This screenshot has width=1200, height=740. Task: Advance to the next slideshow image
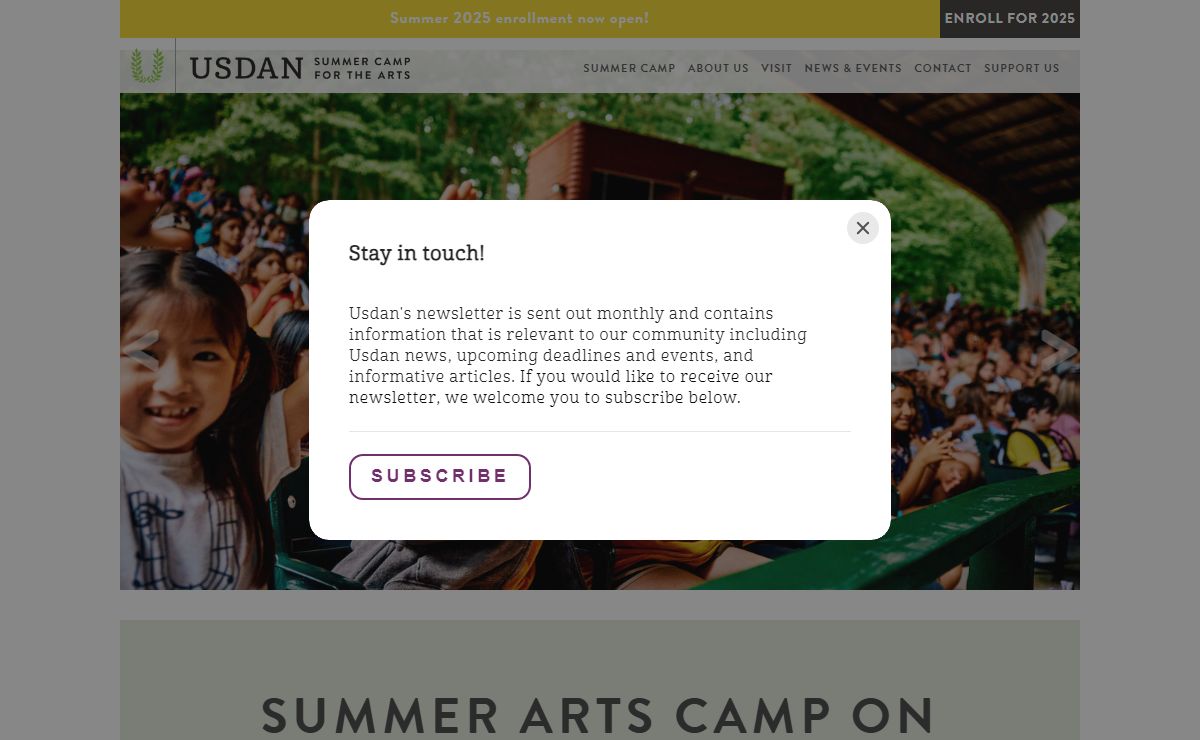[x=1058, y=350]
